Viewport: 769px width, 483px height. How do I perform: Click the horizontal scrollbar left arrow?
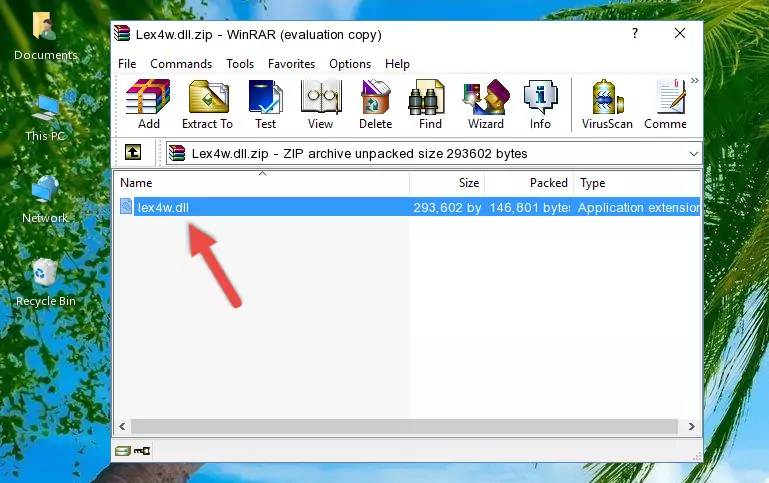point(123,426)
